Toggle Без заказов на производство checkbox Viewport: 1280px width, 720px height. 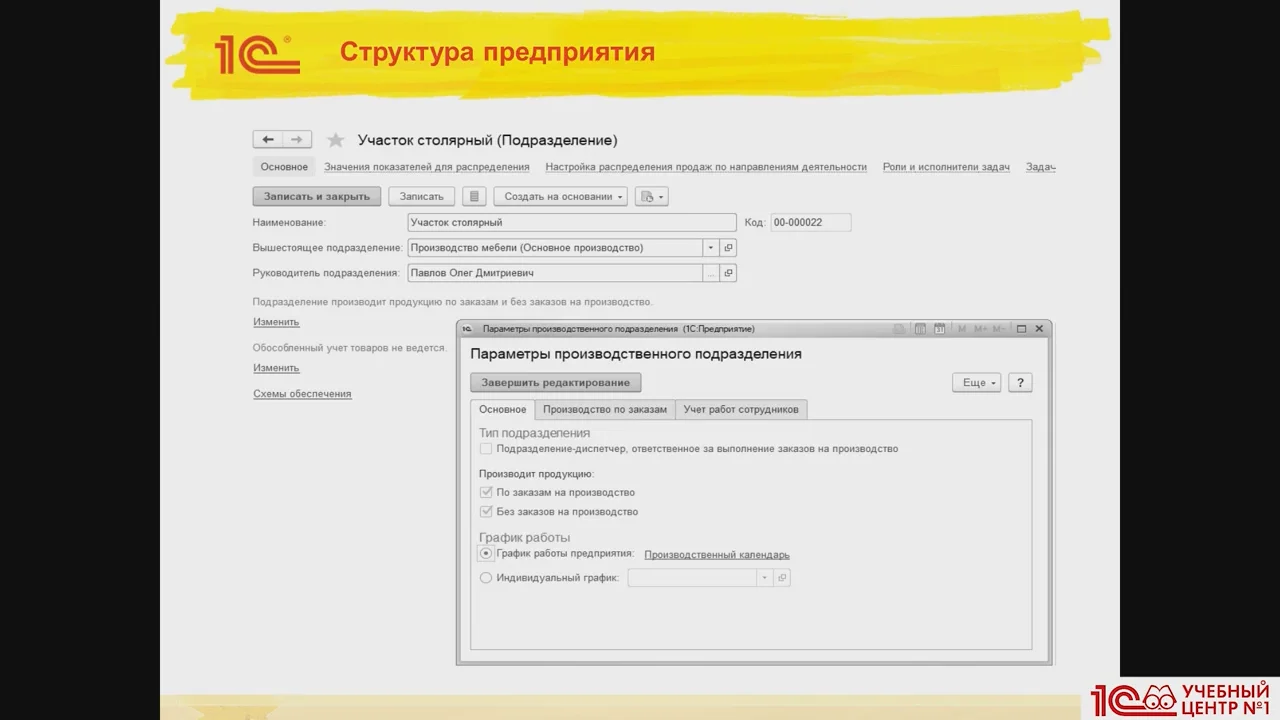pos(486,512)
